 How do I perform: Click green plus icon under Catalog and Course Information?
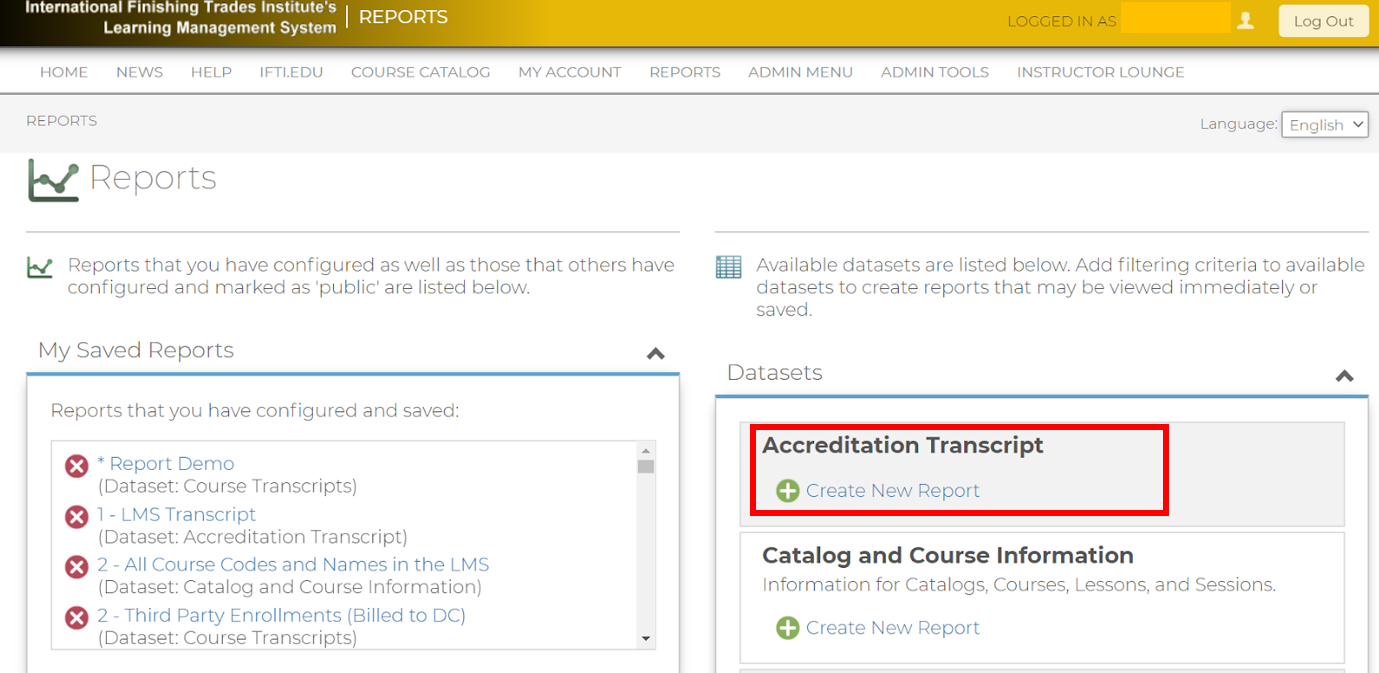[788, 628]
